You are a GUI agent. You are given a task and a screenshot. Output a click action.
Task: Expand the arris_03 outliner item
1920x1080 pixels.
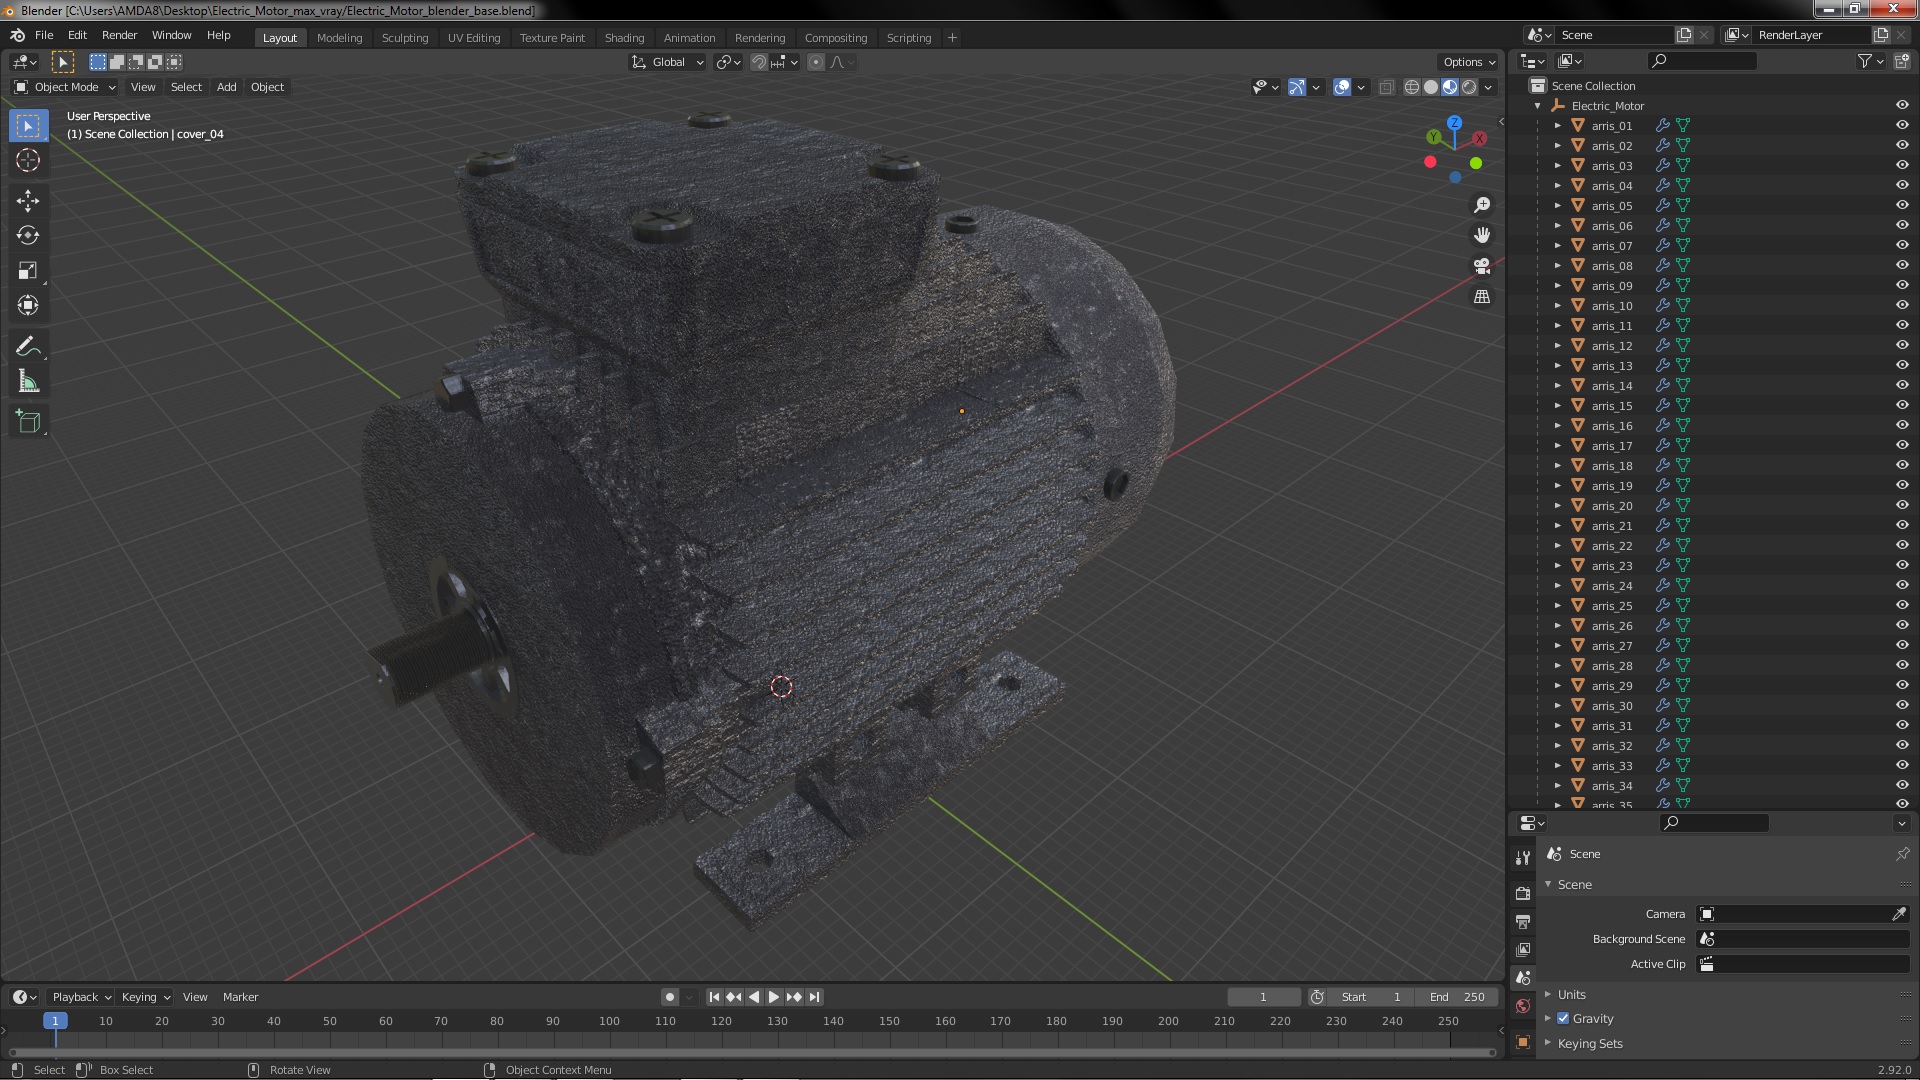click(1557, 165)
